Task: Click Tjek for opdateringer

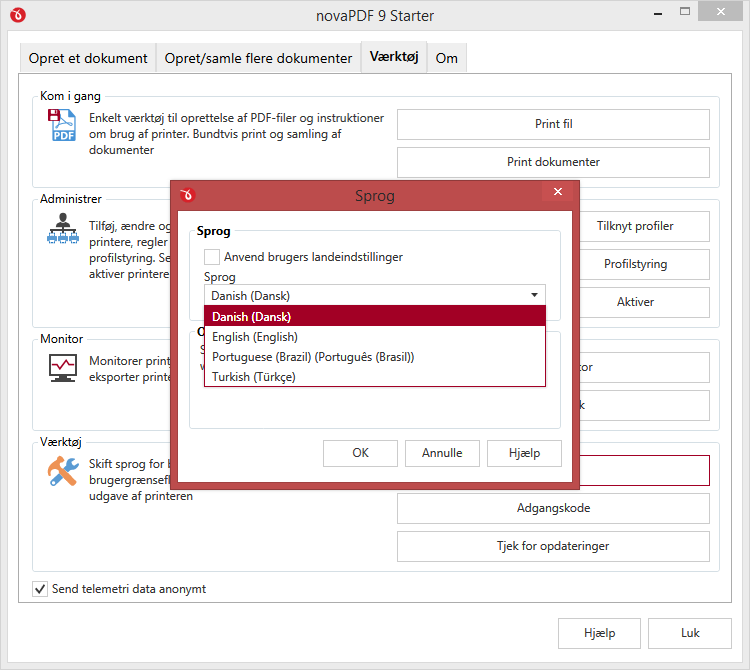Action: [553, 546]
